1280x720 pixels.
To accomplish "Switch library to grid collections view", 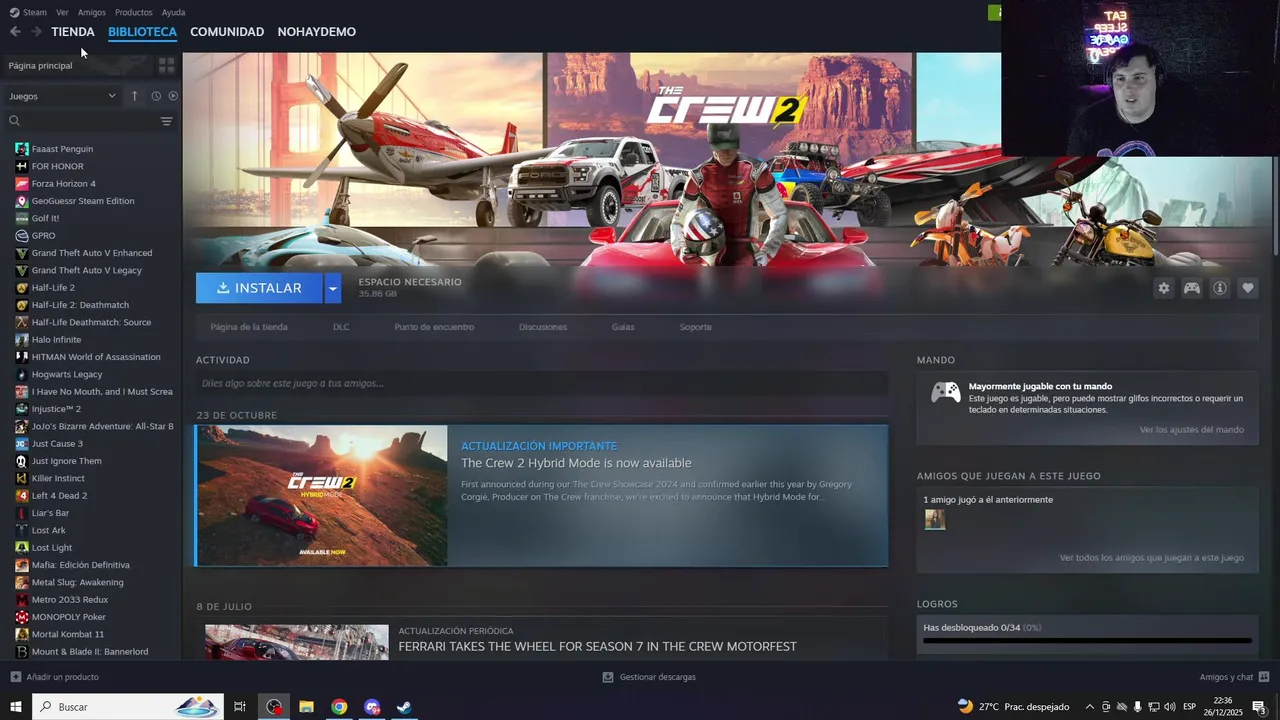I will point(166,65).
